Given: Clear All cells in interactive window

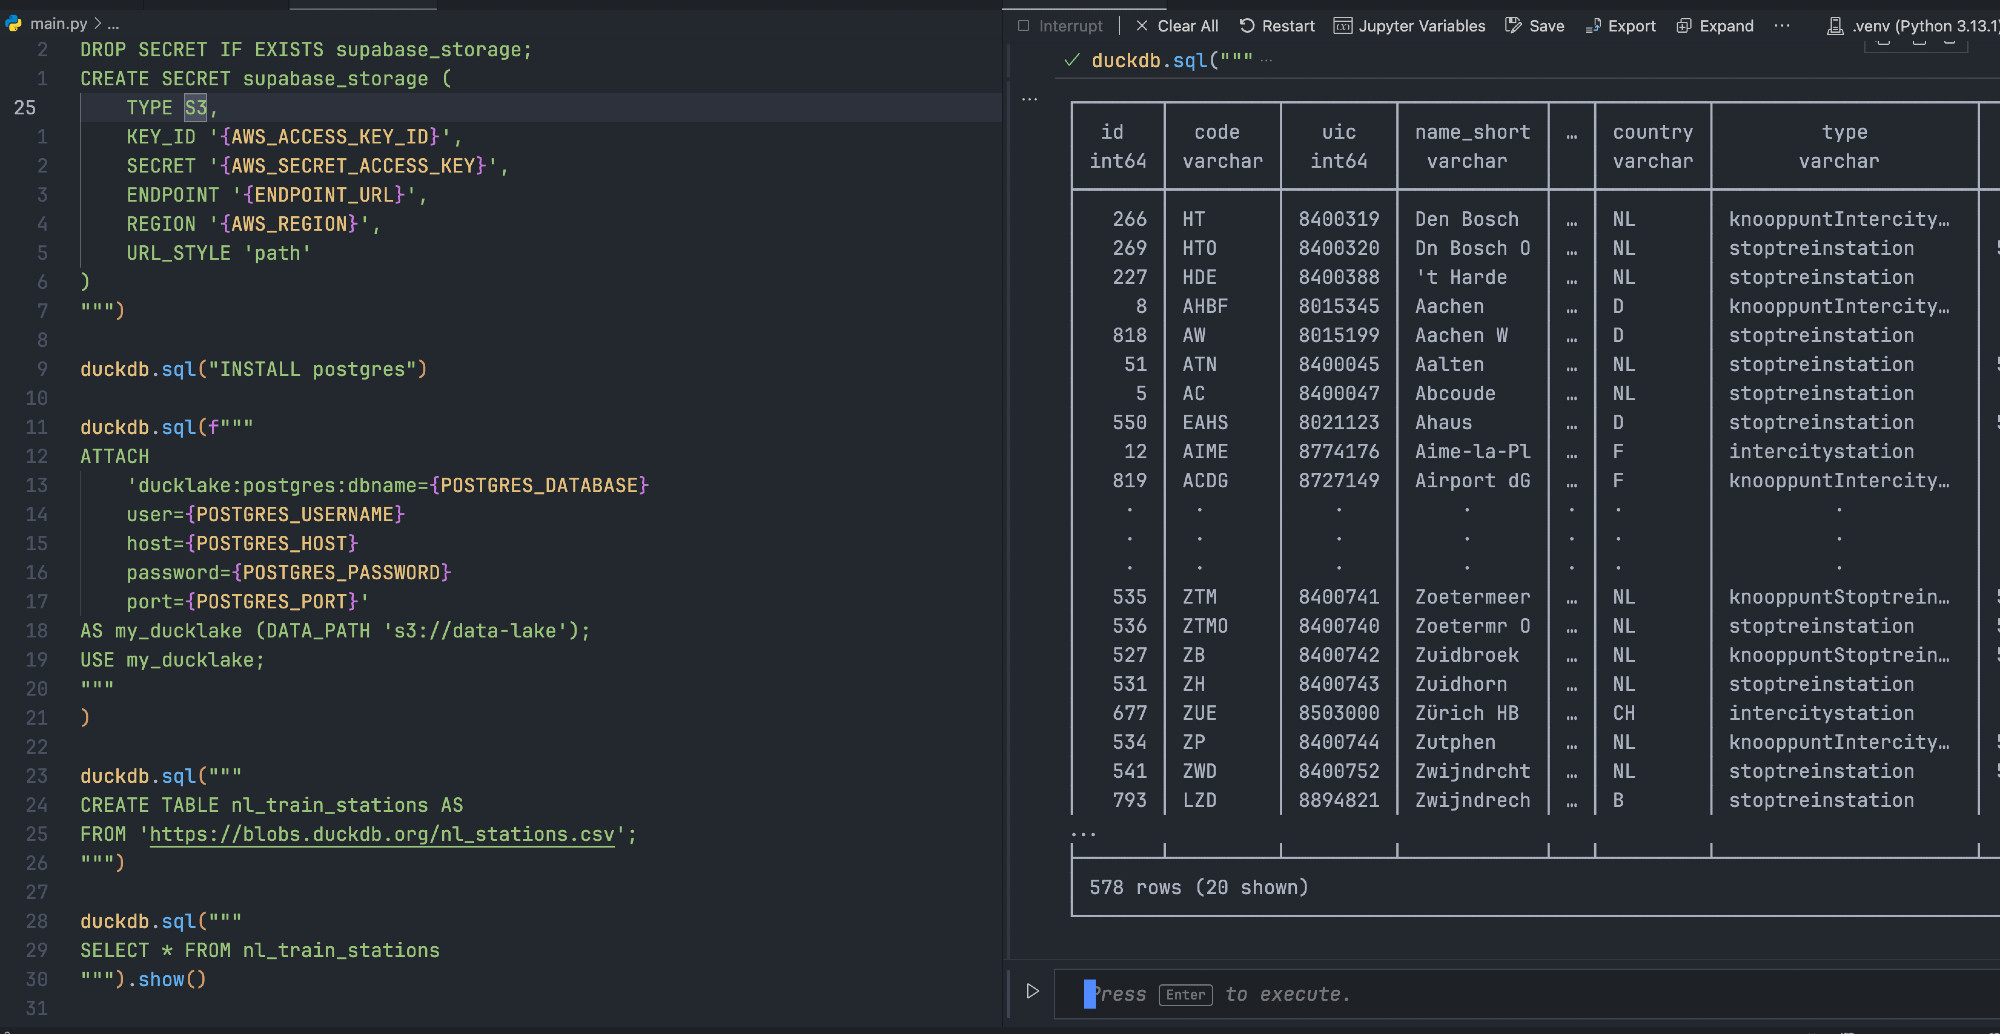Looking at the screenshot, I should click(1176, 26).
